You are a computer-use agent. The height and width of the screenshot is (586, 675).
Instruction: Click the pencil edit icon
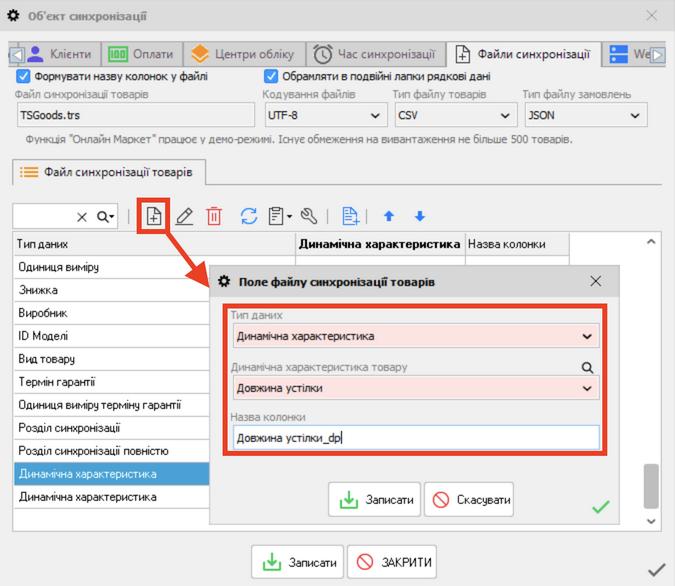(x=184, y=216)
